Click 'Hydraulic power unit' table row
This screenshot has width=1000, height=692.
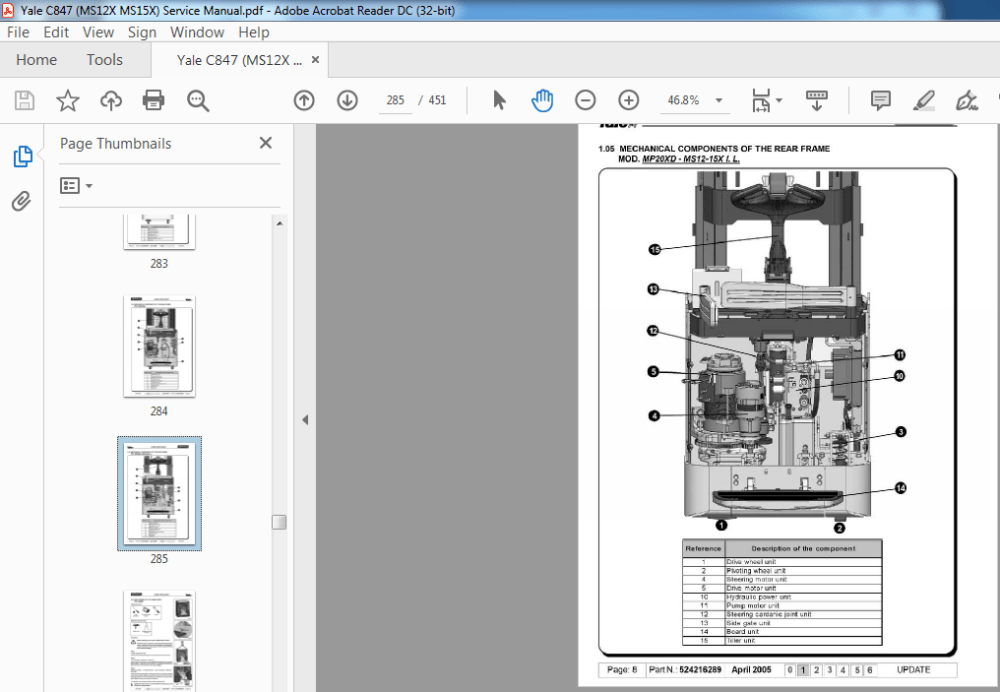click(783, 597)
